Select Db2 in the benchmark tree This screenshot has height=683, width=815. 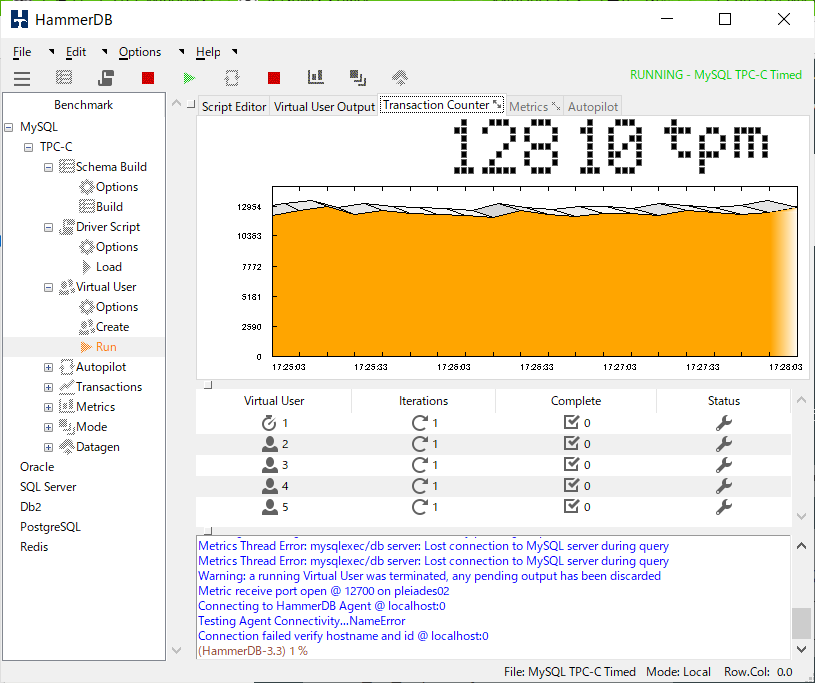click(31, 507)
